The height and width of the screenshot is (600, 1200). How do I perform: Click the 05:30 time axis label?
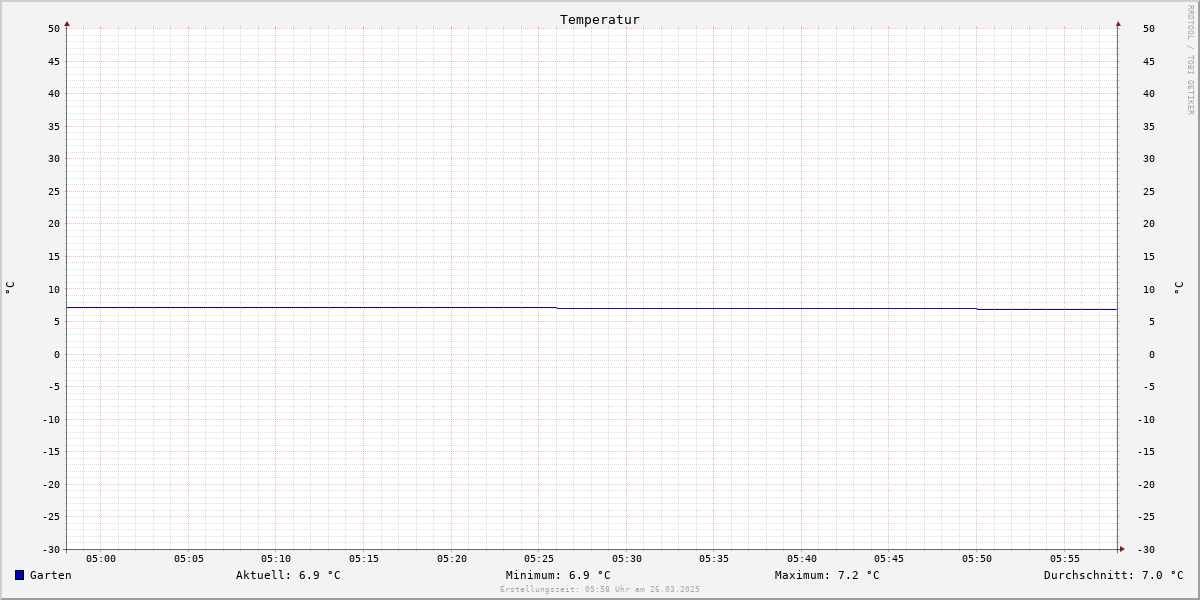627,558
